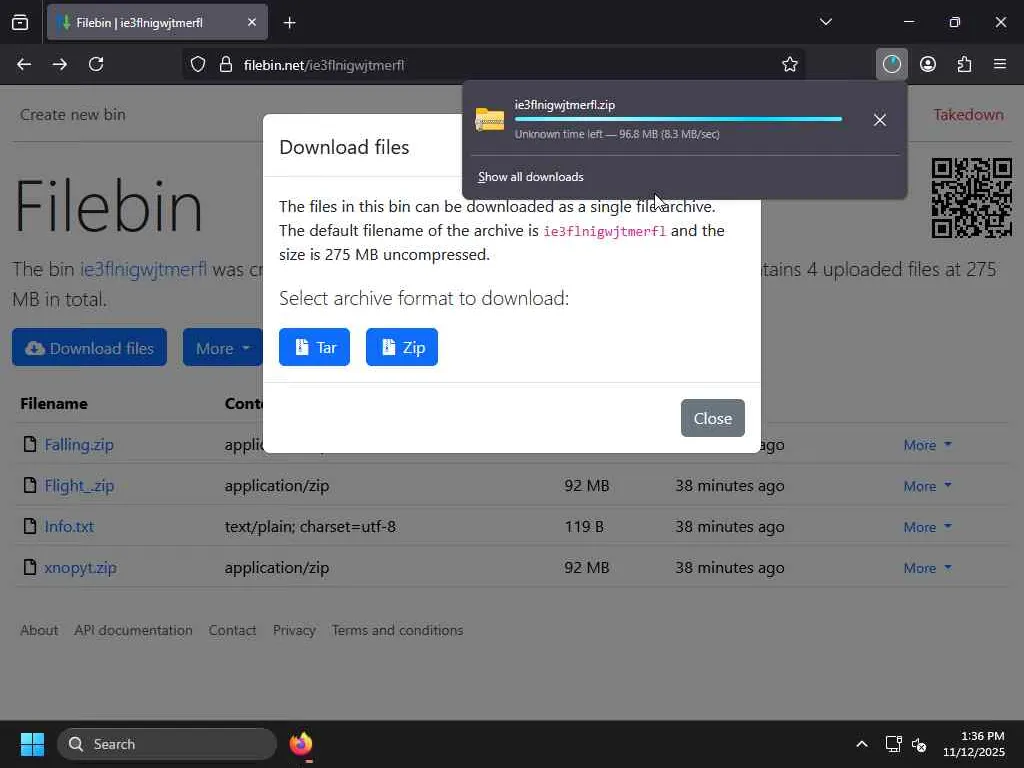Cancel the ie3flnigwjtmerfl.zip download

[880, 120]
